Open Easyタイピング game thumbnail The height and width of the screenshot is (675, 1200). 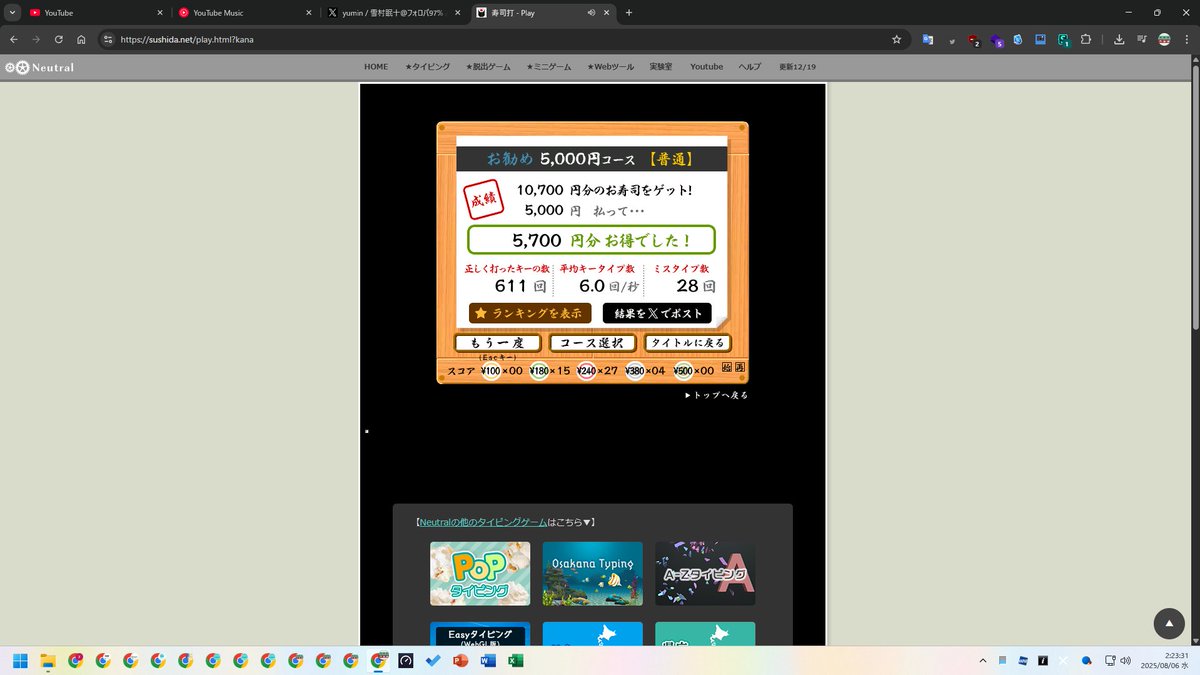coord(480,634)
